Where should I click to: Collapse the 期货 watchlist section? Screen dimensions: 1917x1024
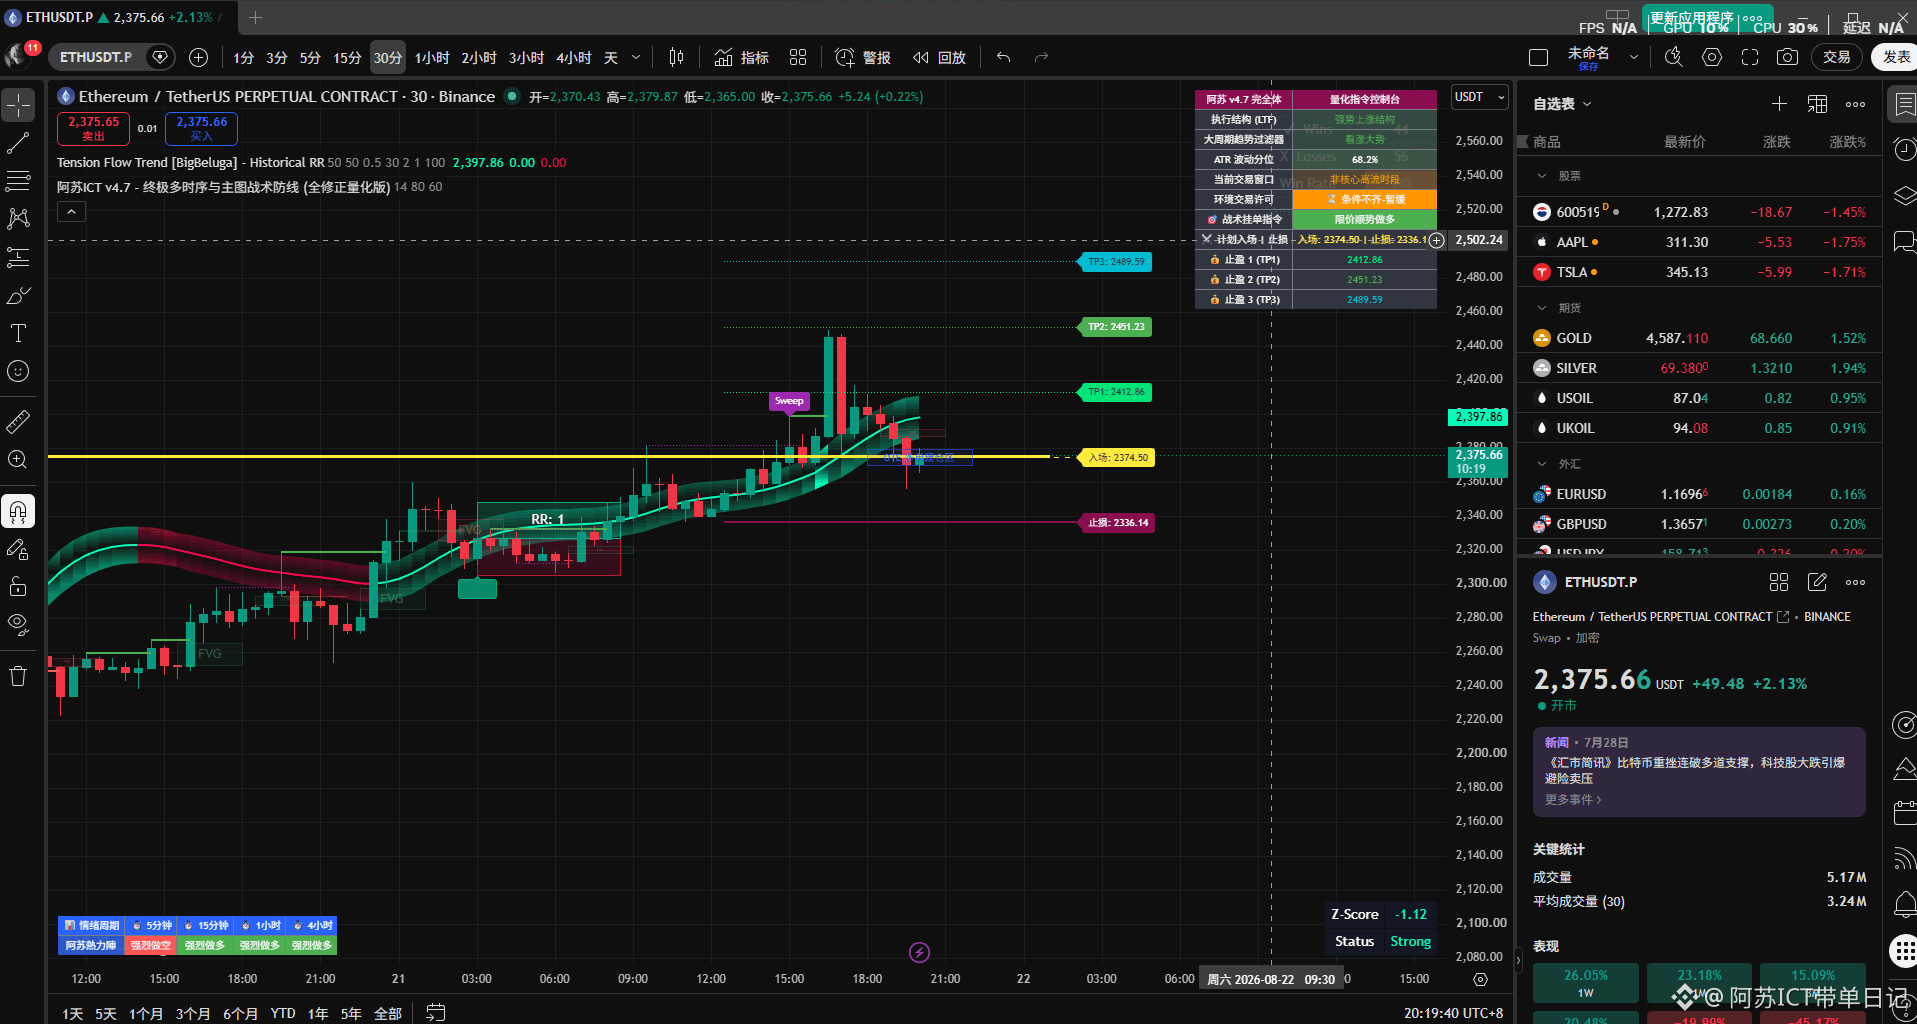click(x=1542, y=308)
